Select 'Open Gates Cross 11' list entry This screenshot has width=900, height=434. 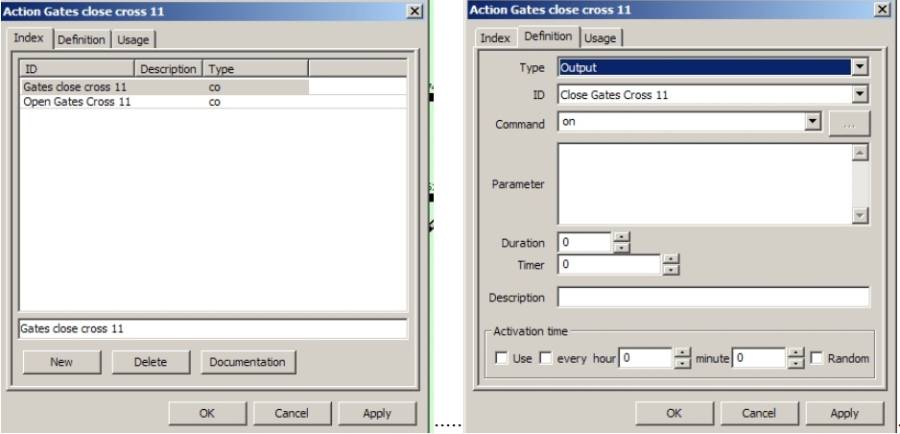pos(77,101)
